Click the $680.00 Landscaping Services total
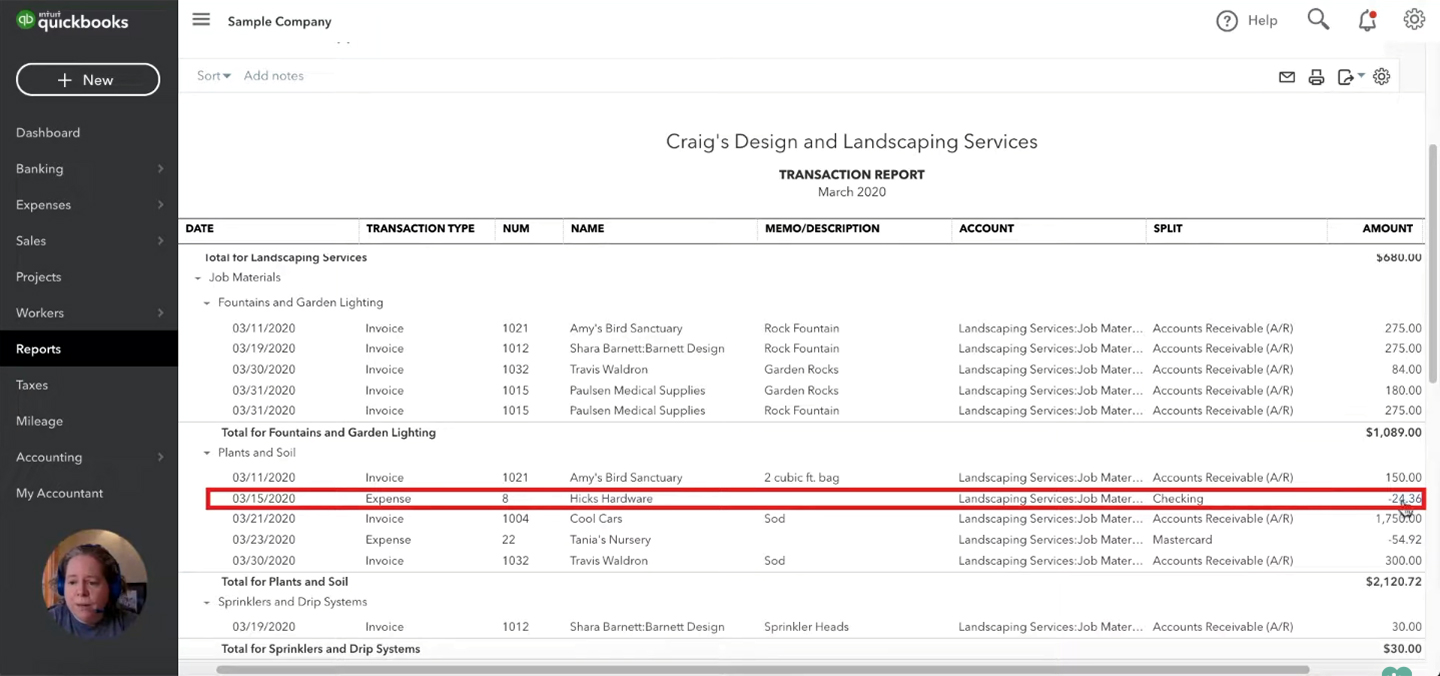The width and height of the screenshot is (1440, 676). tap(1398, 258)
